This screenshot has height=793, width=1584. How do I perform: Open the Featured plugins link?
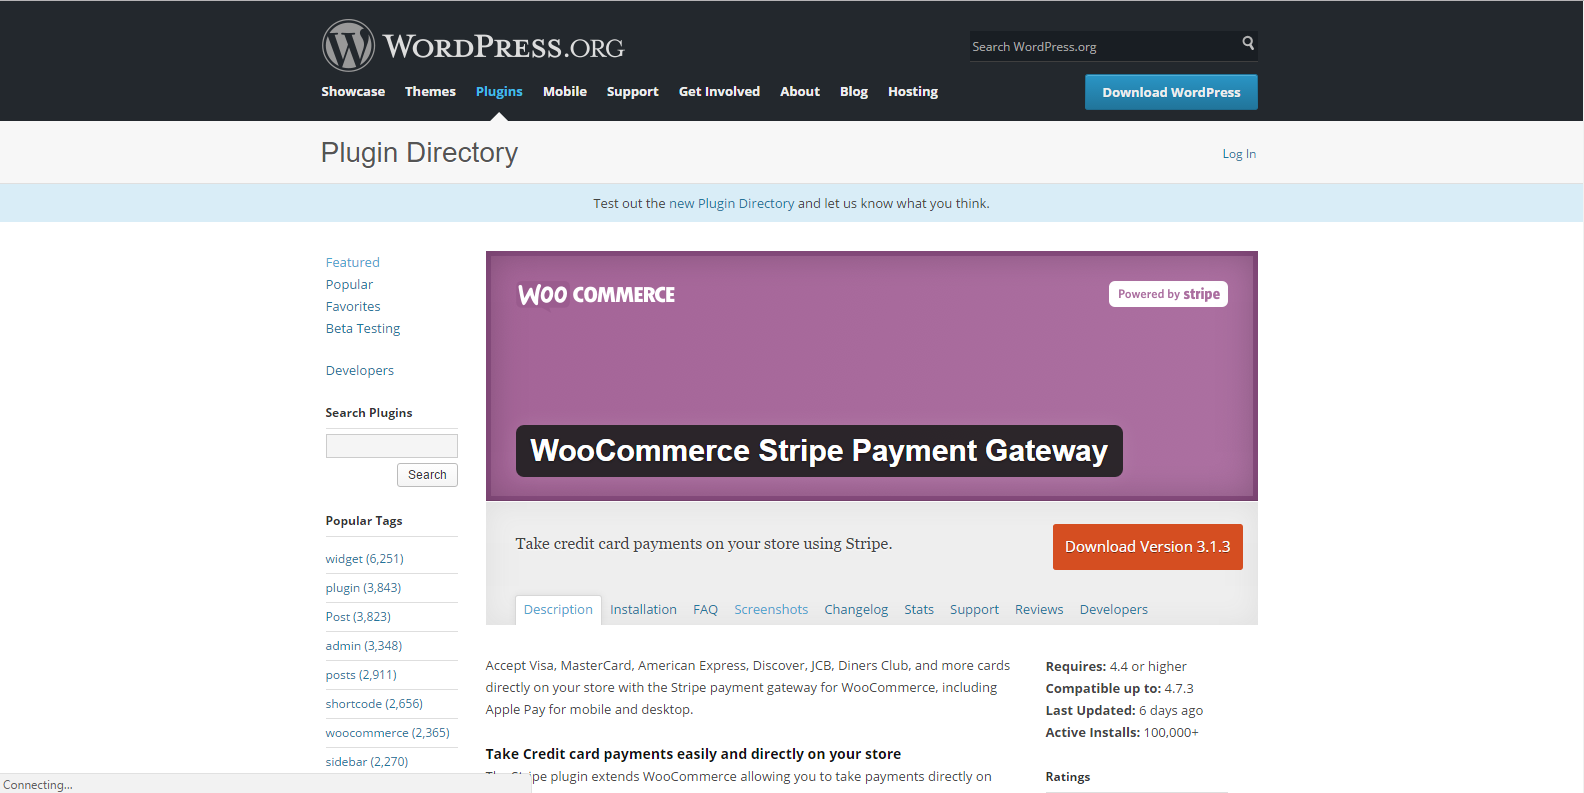[353, 262]
